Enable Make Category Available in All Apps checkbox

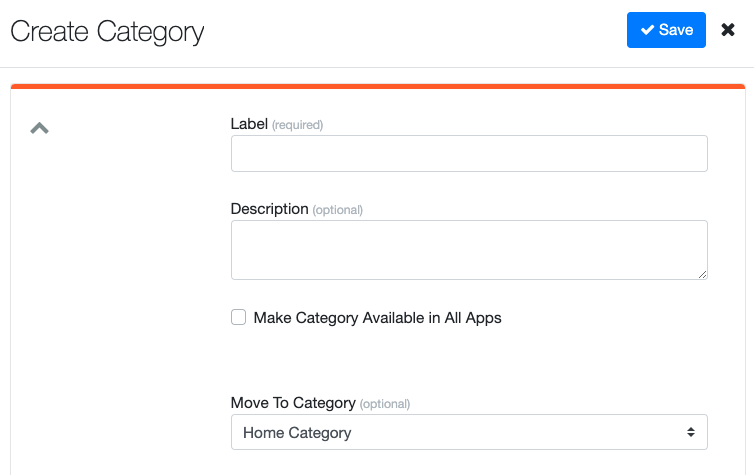pyautogui.click(x=238, y=318)
